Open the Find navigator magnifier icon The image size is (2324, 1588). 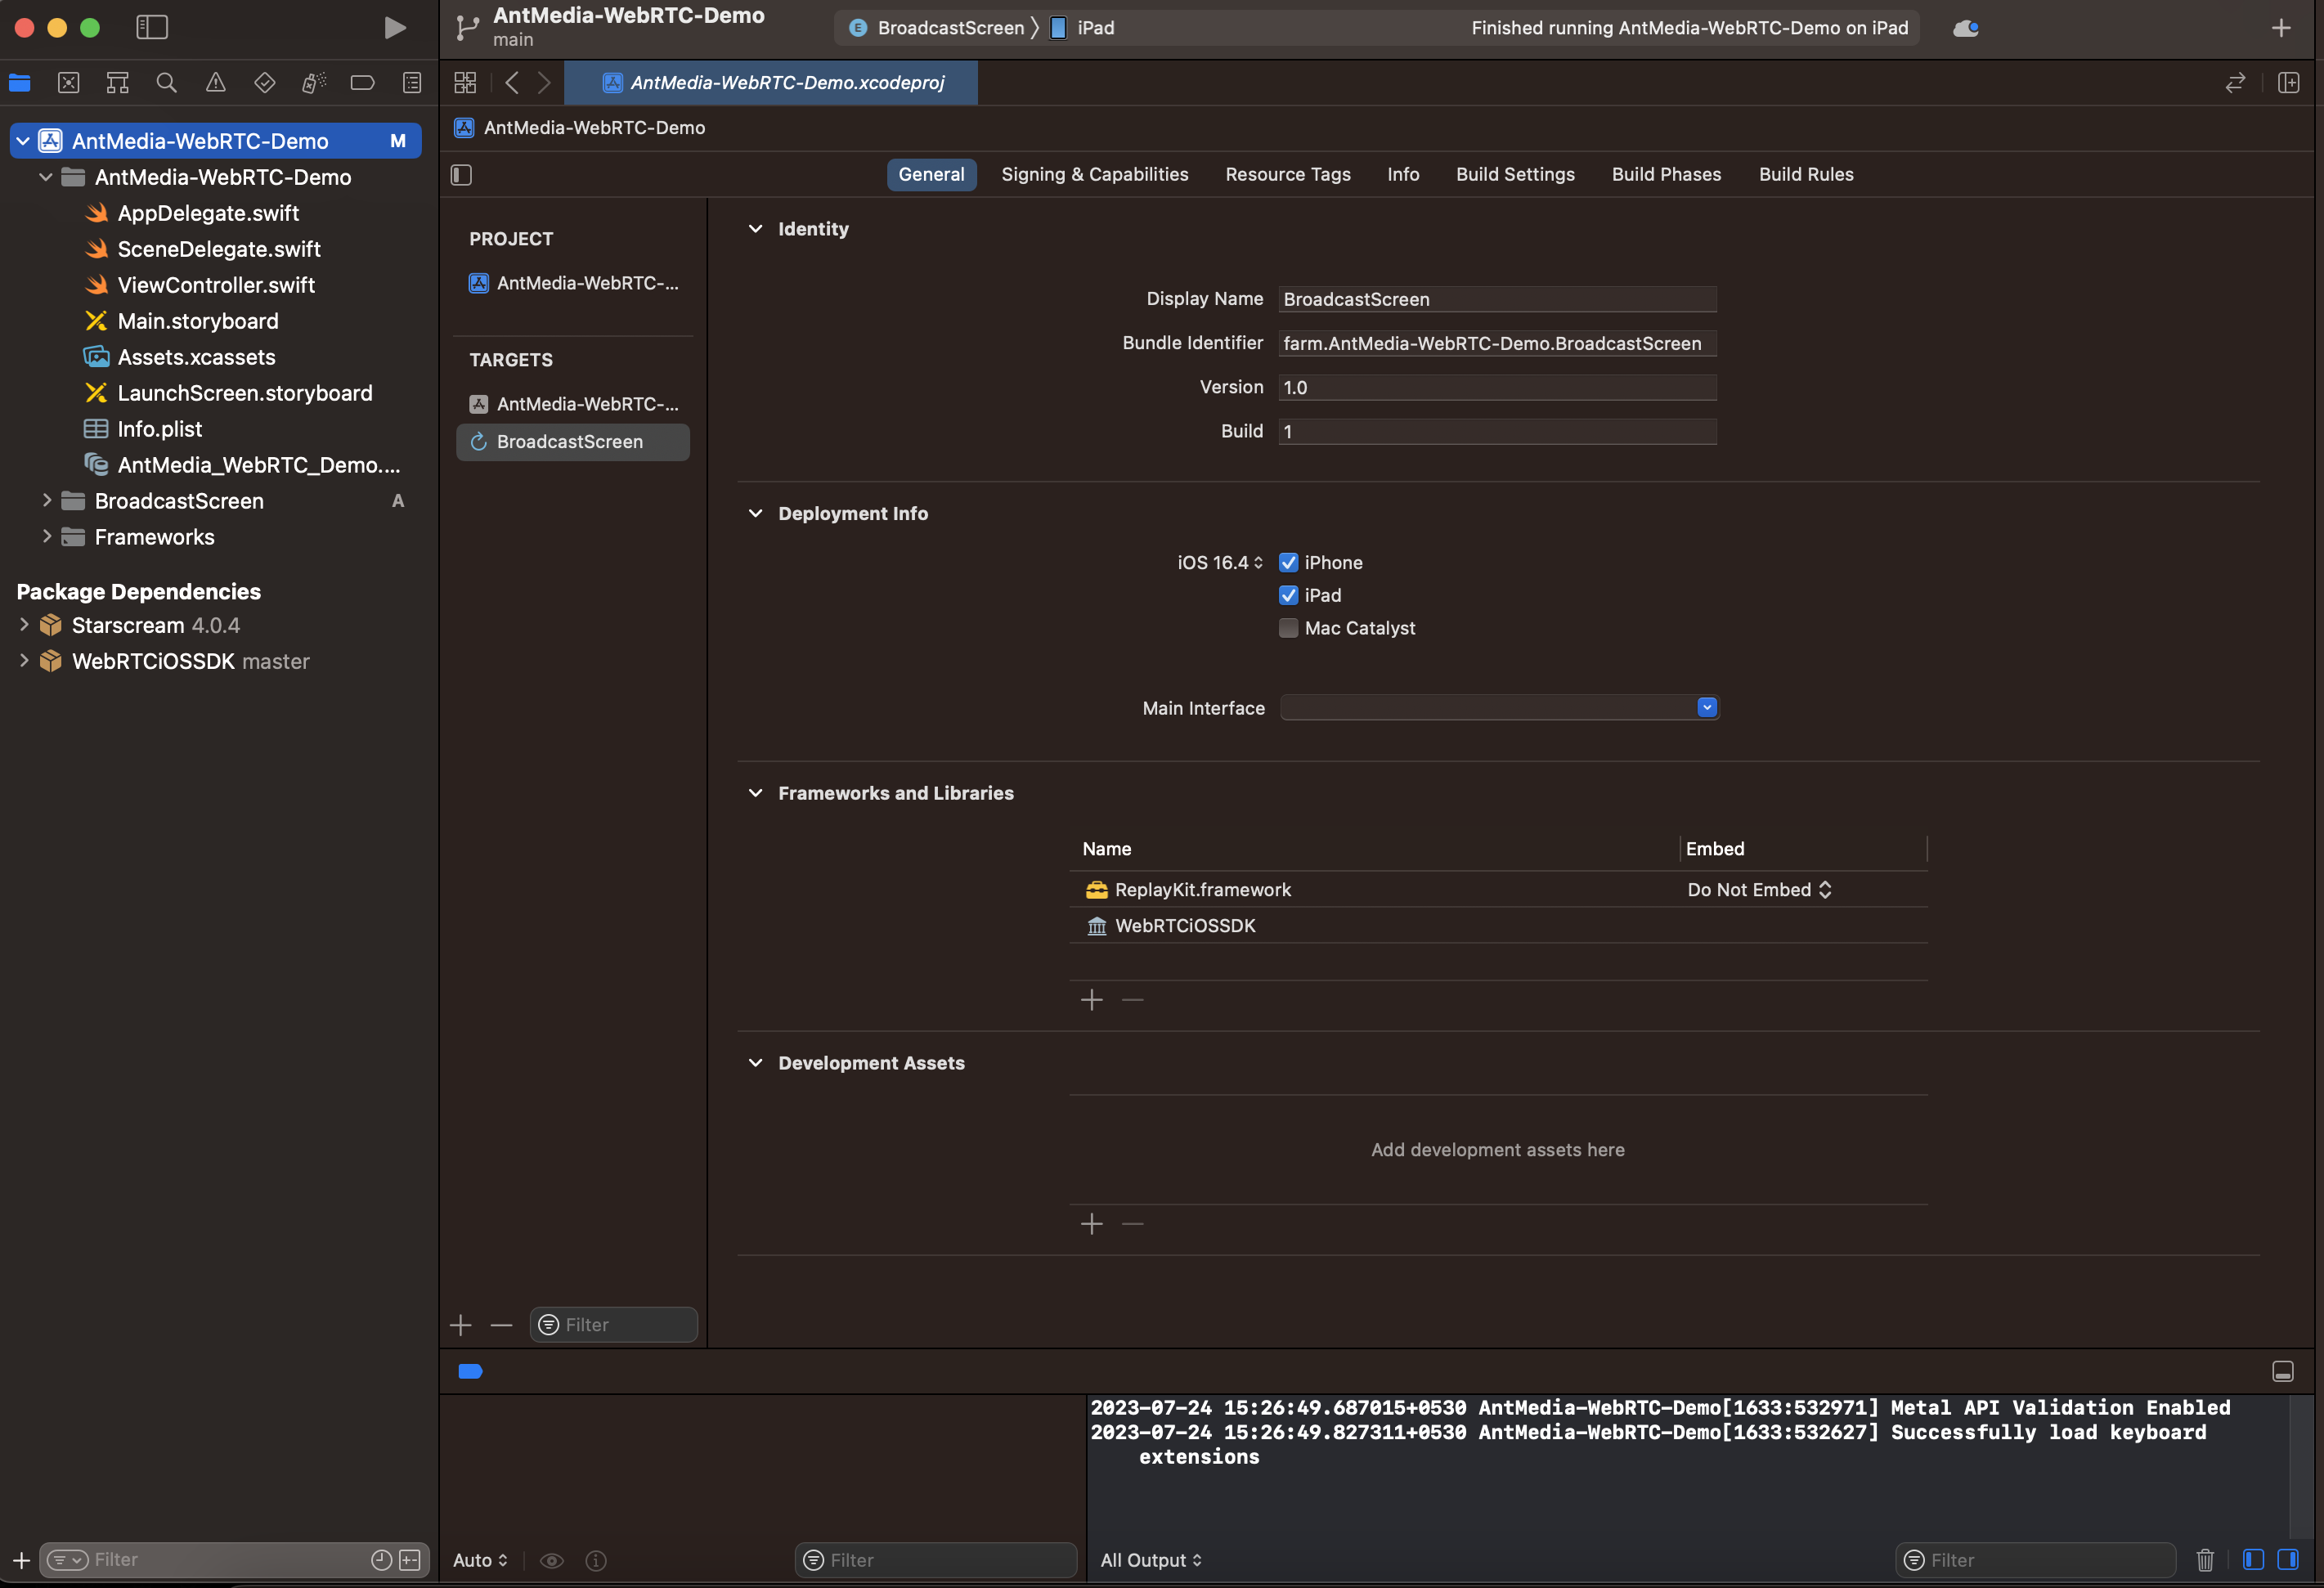pyautogui.click(x=167, y=83)
